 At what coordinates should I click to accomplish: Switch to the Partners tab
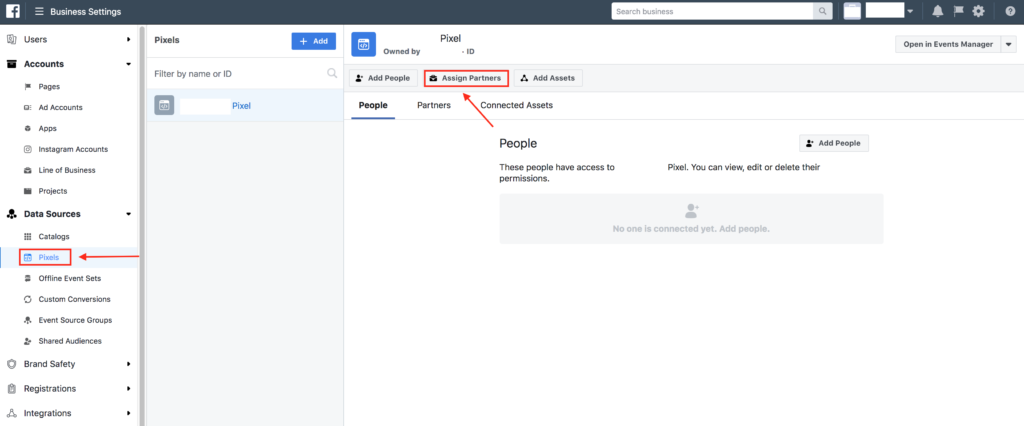[x=433, y=105]
